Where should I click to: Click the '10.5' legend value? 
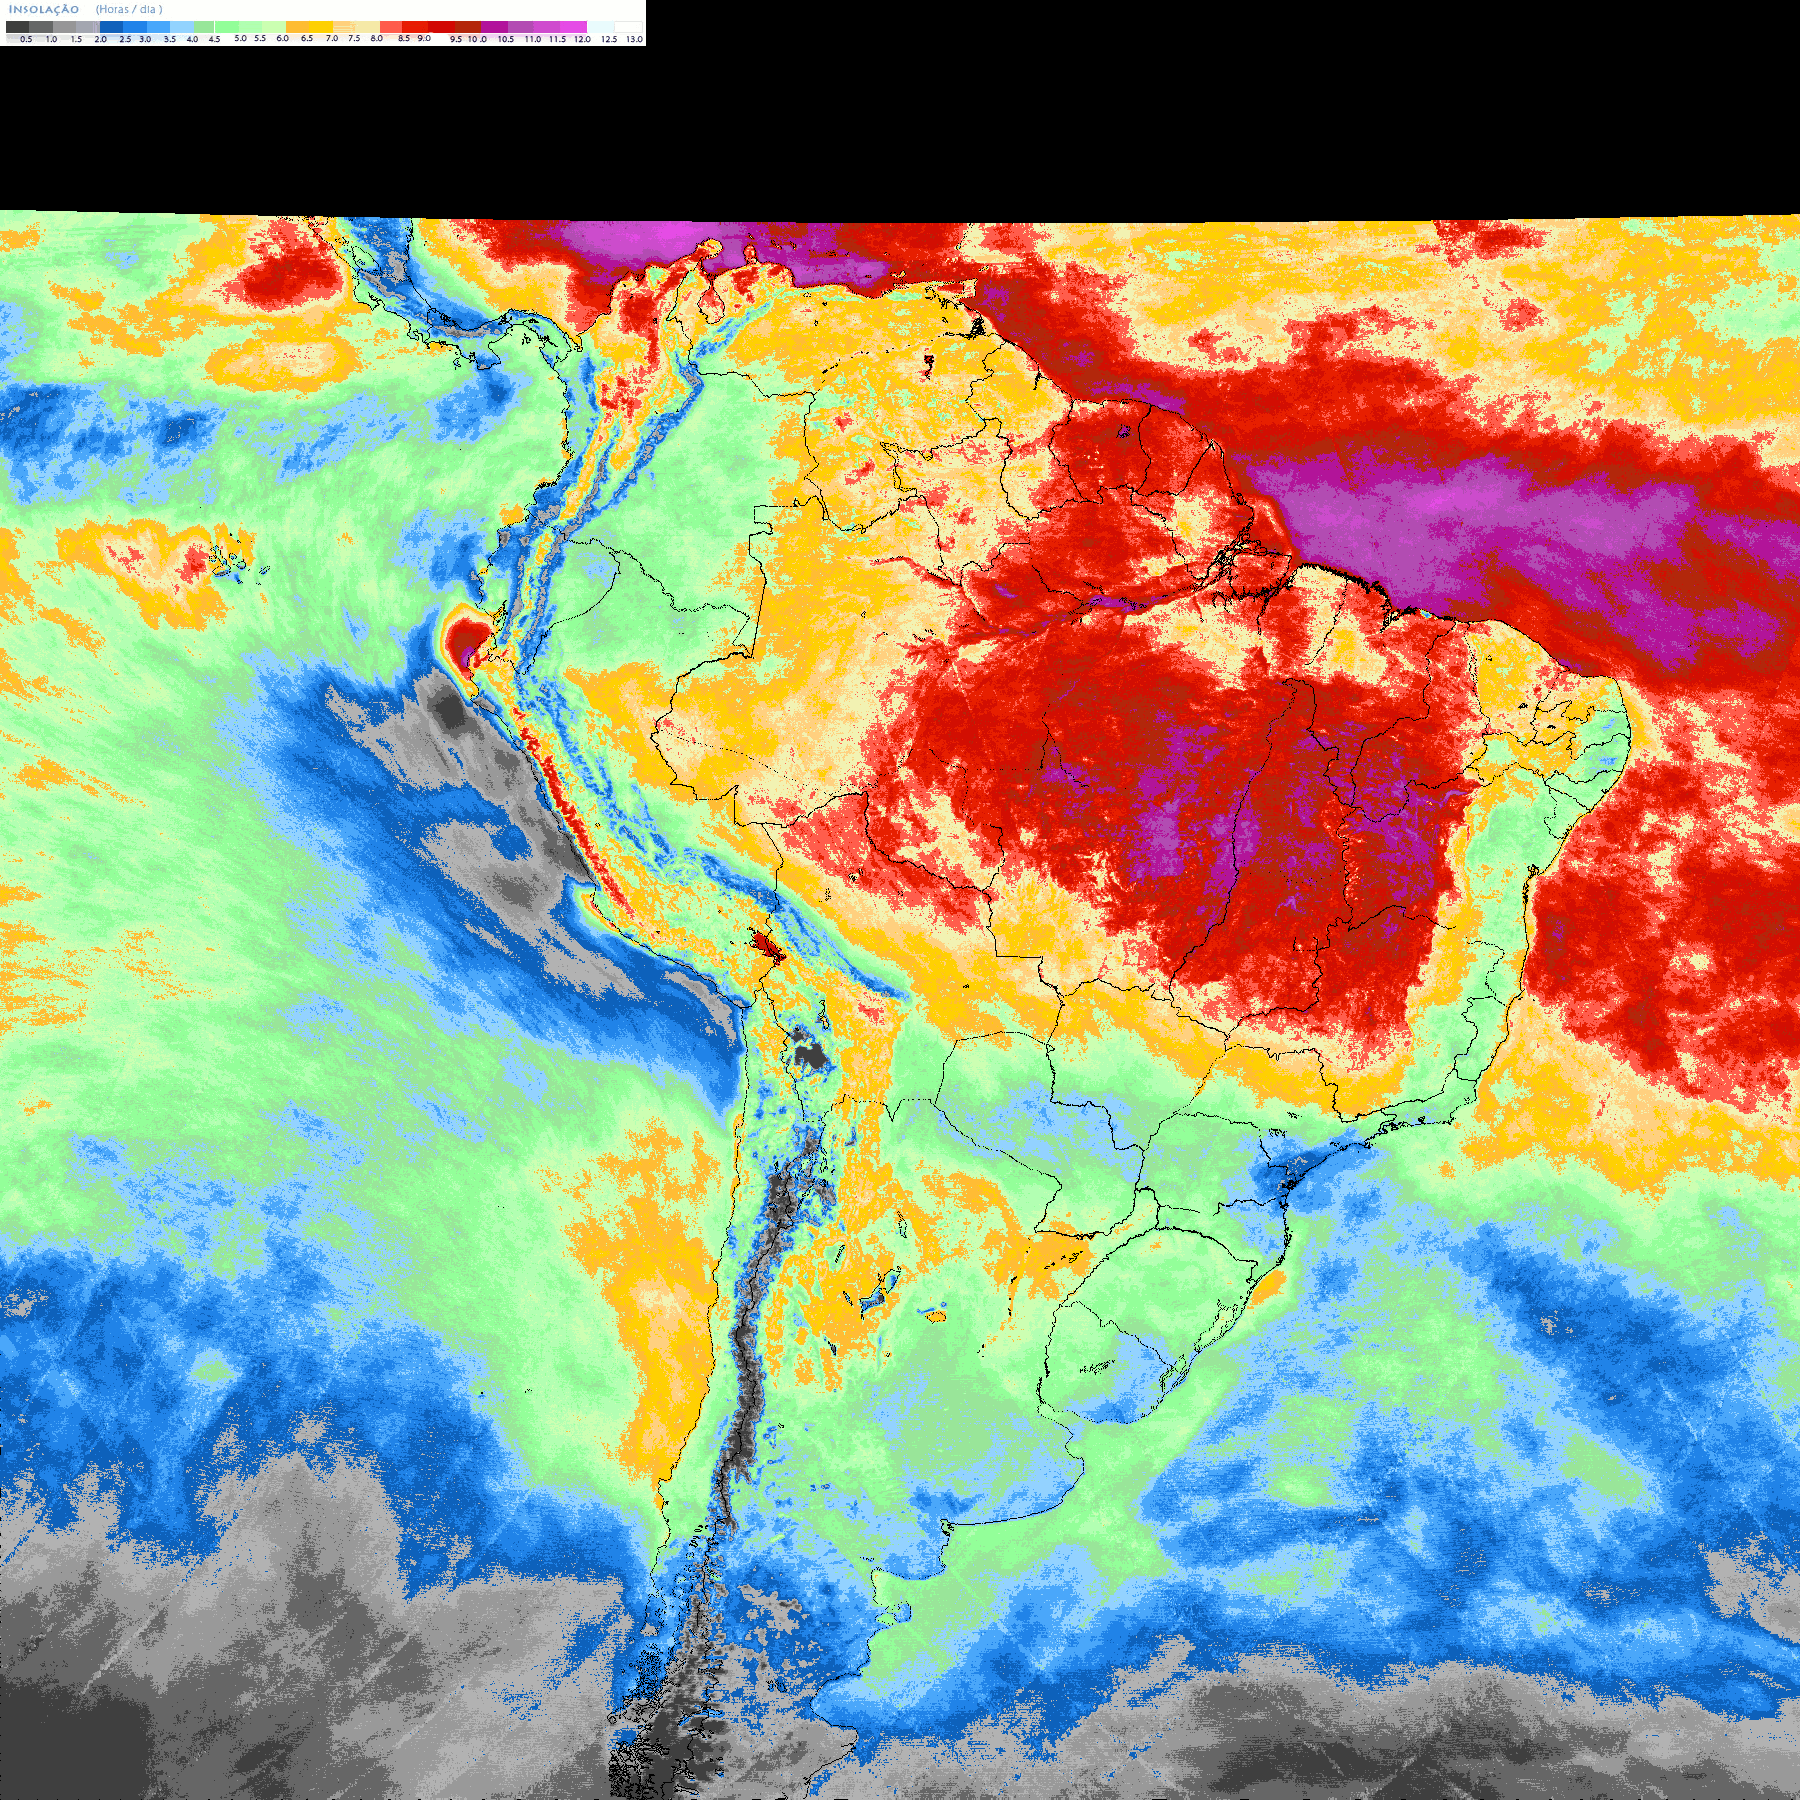pos(506,39)
